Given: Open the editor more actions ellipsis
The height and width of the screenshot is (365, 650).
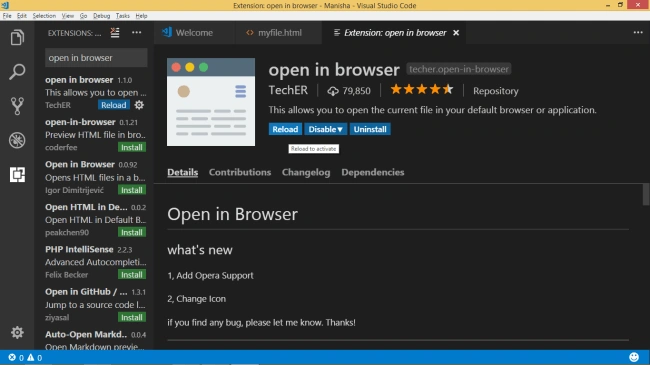Looking at the screenshot, I should pos(638,32).
